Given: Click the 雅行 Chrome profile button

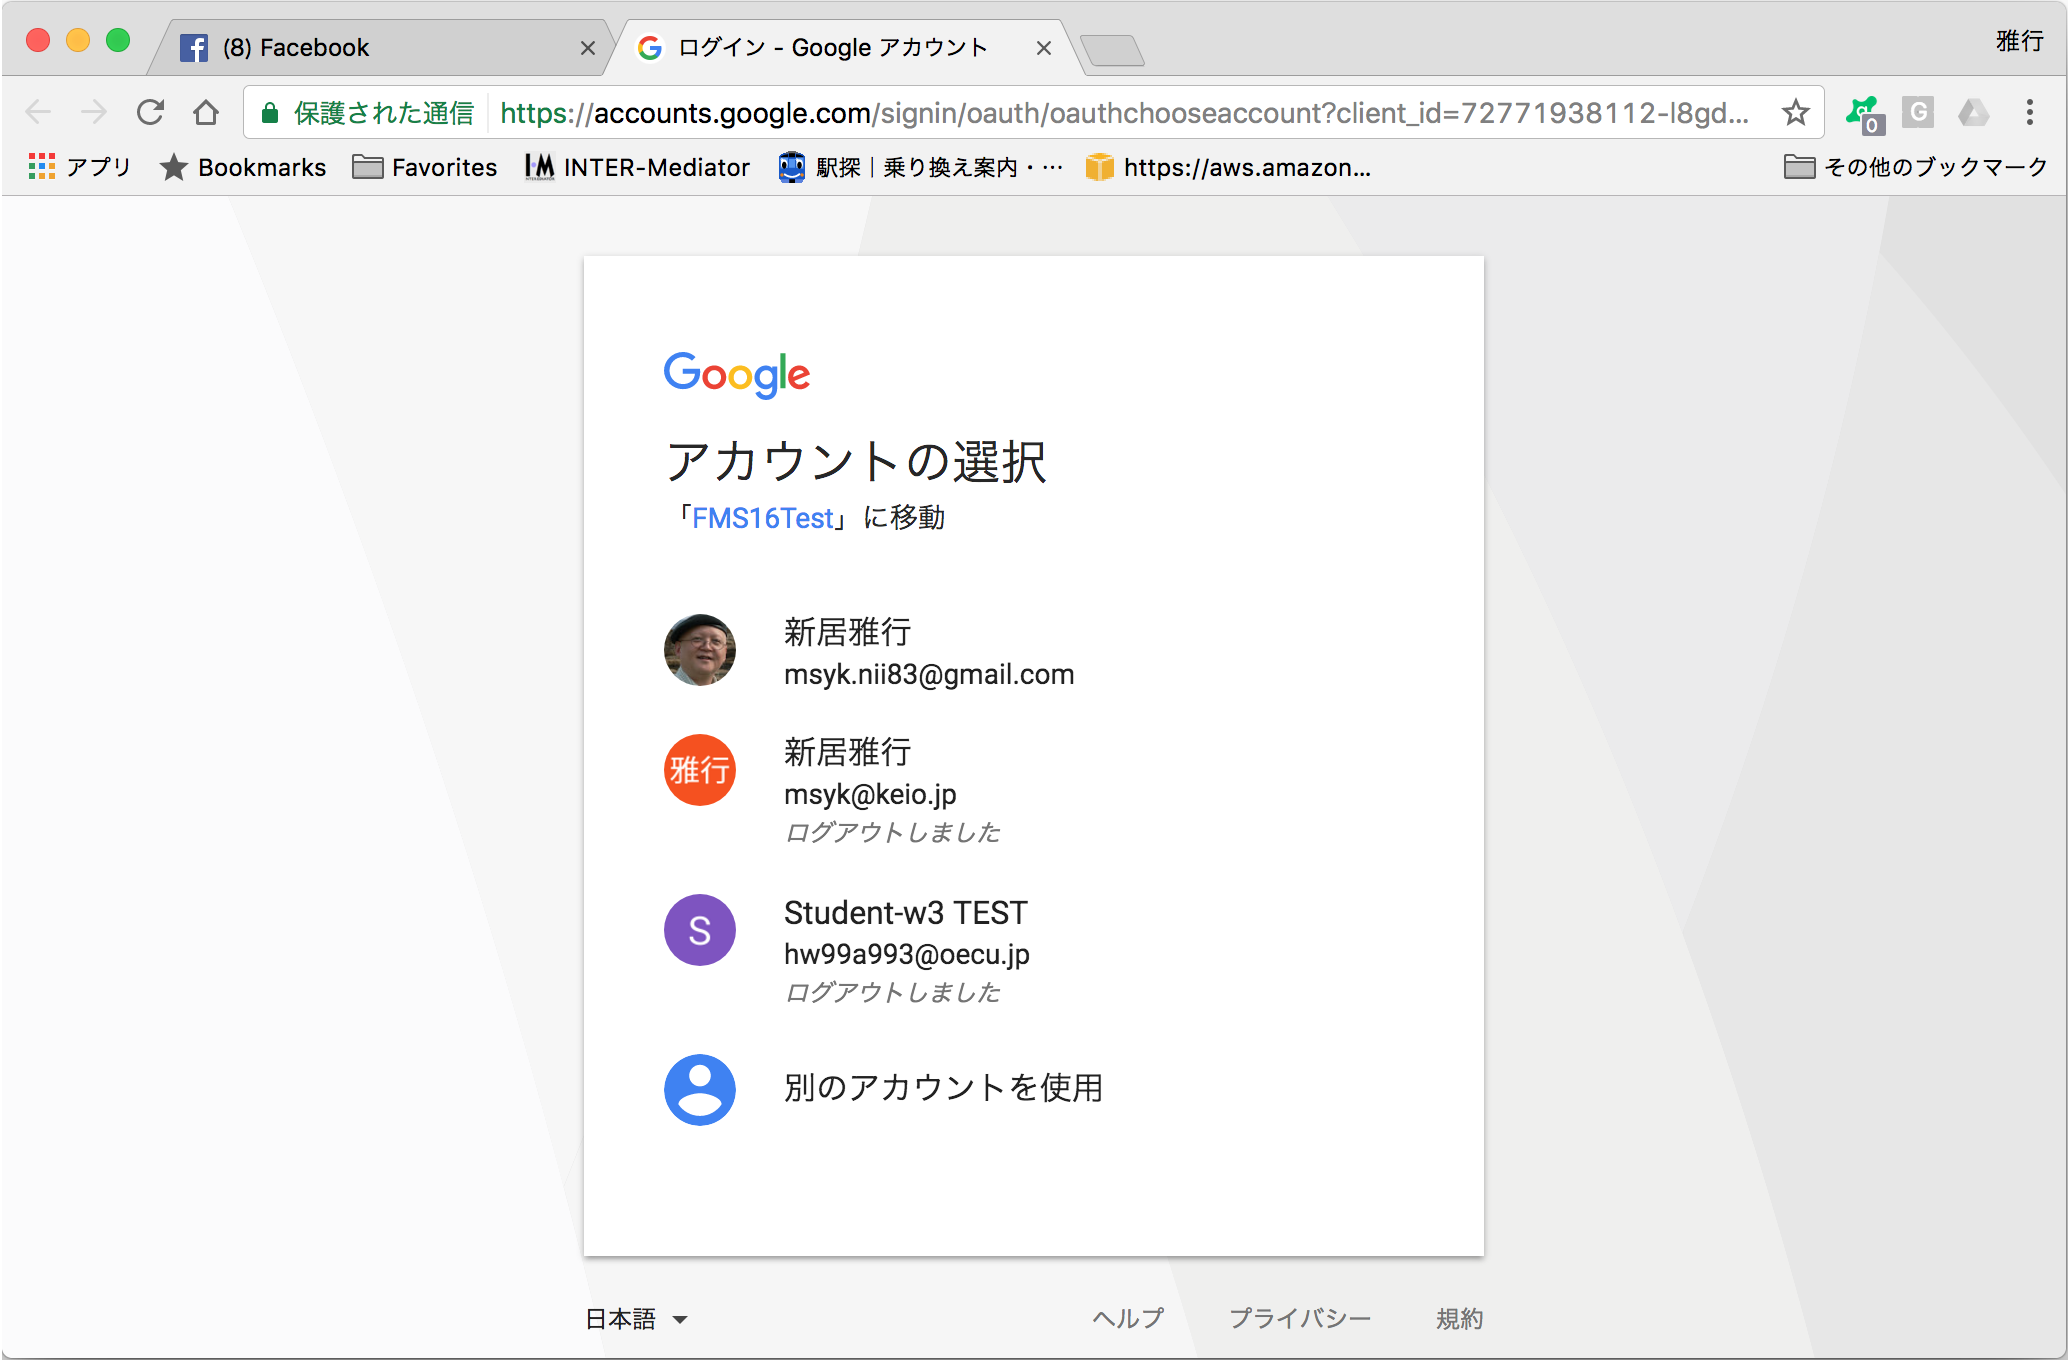Looking at the screenshot, I should tap(2019, 41).
